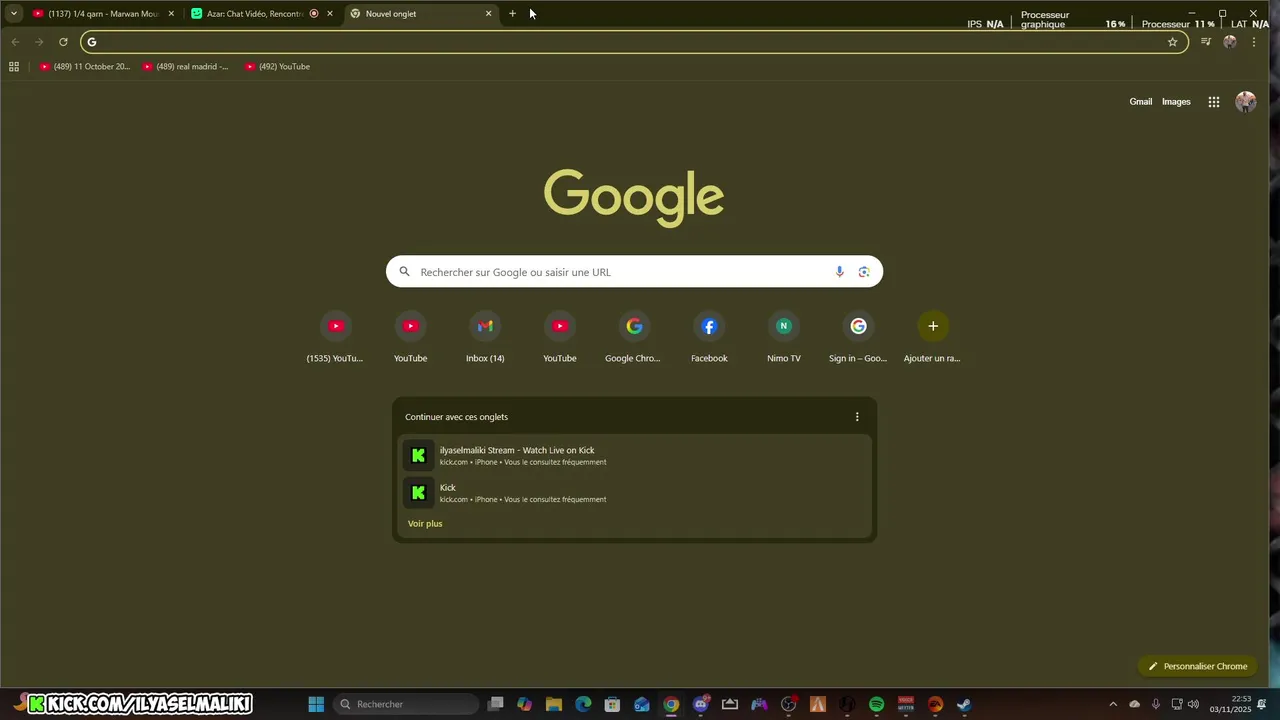Open the media controls icon in toolbar
This screenshot has width=1280, height=720.
point(1206,42)
